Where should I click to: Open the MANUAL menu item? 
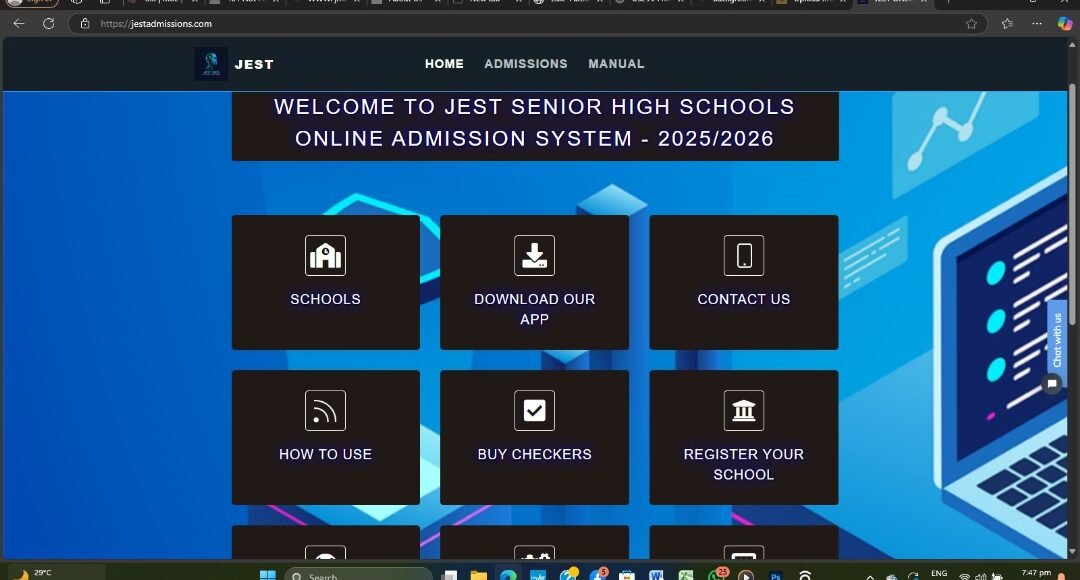[616, 64]
